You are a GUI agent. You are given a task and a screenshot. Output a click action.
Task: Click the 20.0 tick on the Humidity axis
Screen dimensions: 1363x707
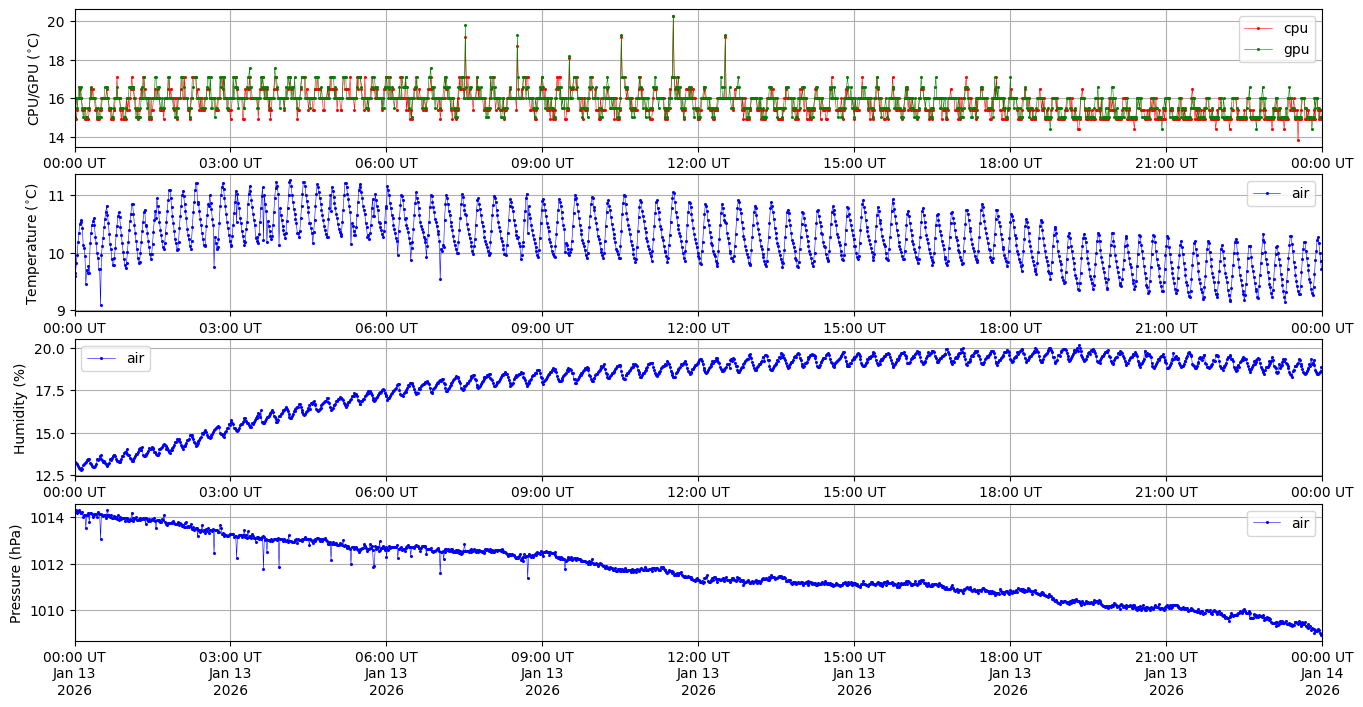coord(49,348)
